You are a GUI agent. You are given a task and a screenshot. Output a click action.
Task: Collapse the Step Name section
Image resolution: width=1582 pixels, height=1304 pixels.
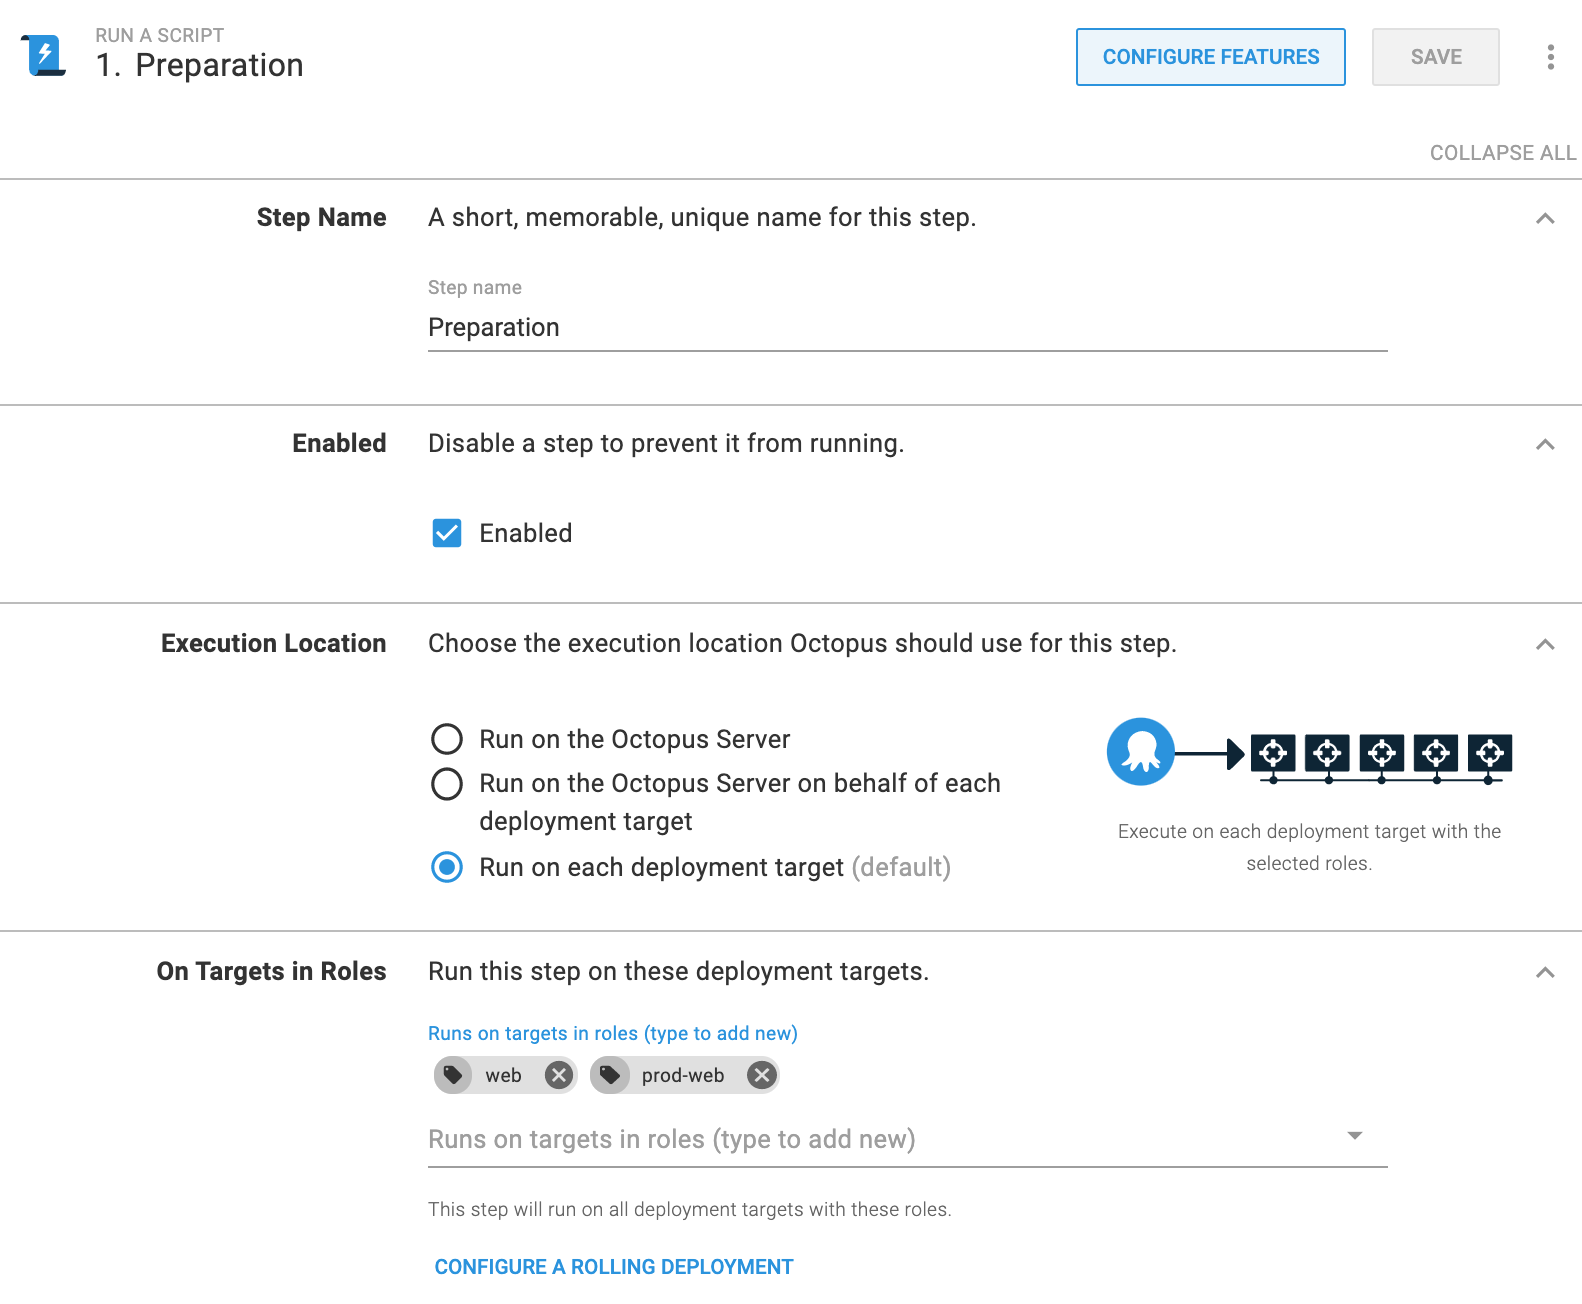[x=1545, y=218]
